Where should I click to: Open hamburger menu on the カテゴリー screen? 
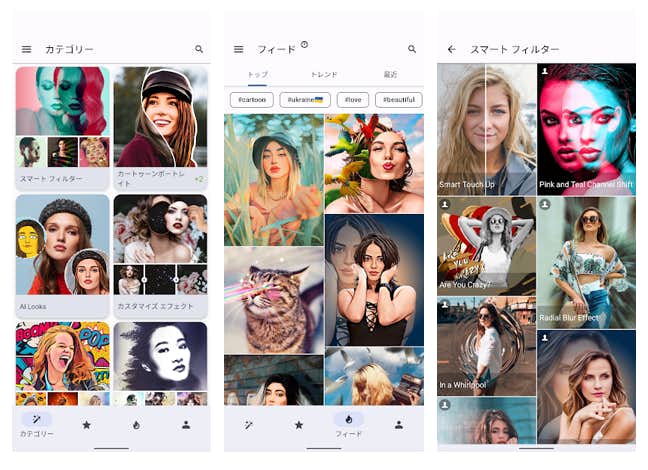point(27,49)
